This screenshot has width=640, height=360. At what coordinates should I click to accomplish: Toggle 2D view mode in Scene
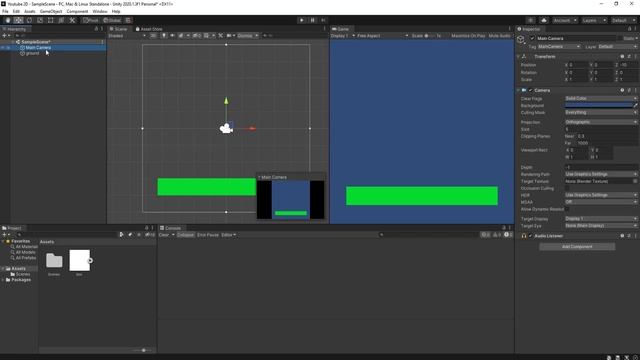click(x=153, y=36)
